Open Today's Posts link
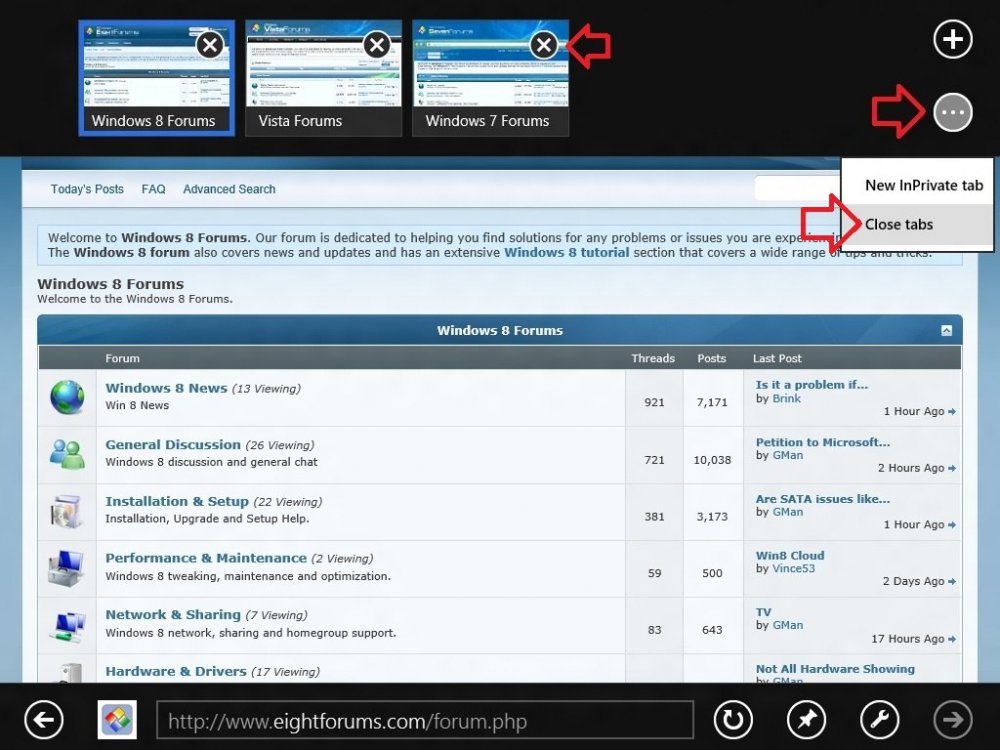The height and width of the screenshot is (750, 1000). [87, 189]
